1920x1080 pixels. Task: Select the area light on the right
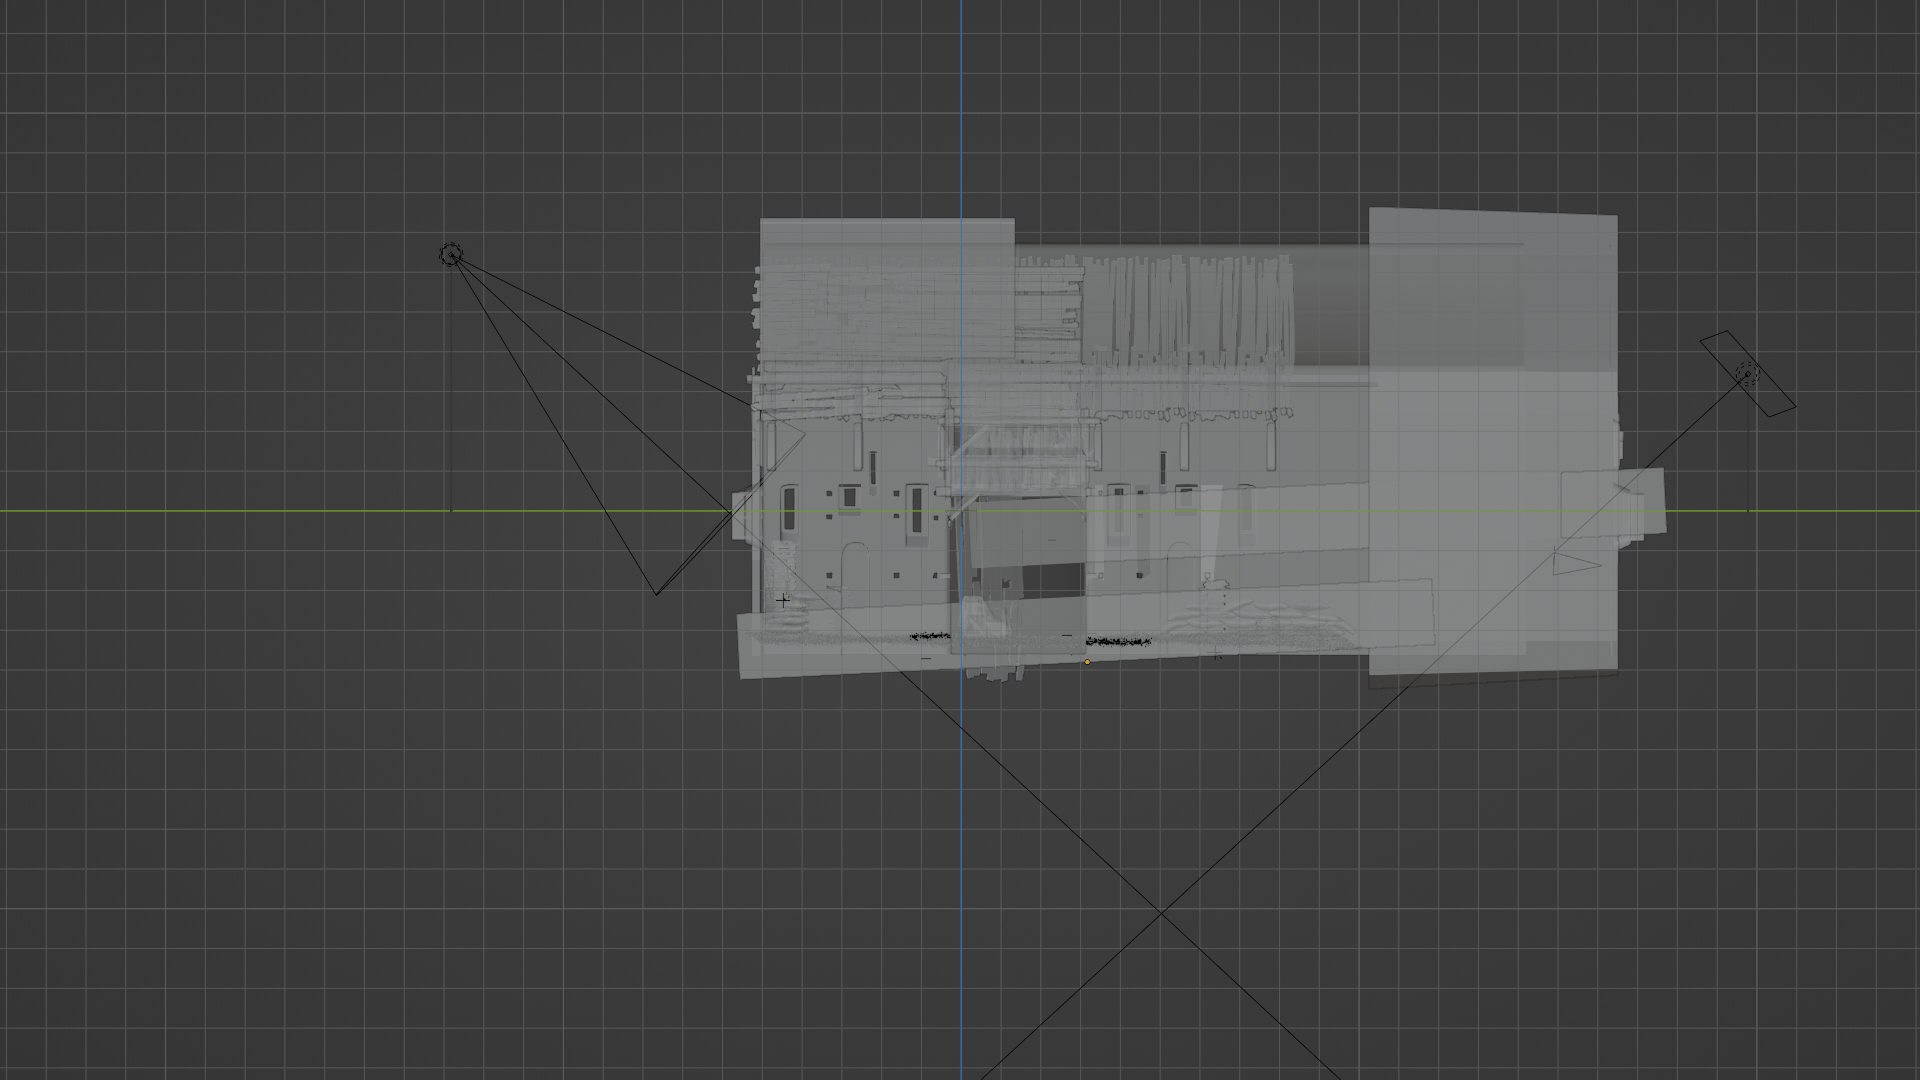coord(1747,373)
